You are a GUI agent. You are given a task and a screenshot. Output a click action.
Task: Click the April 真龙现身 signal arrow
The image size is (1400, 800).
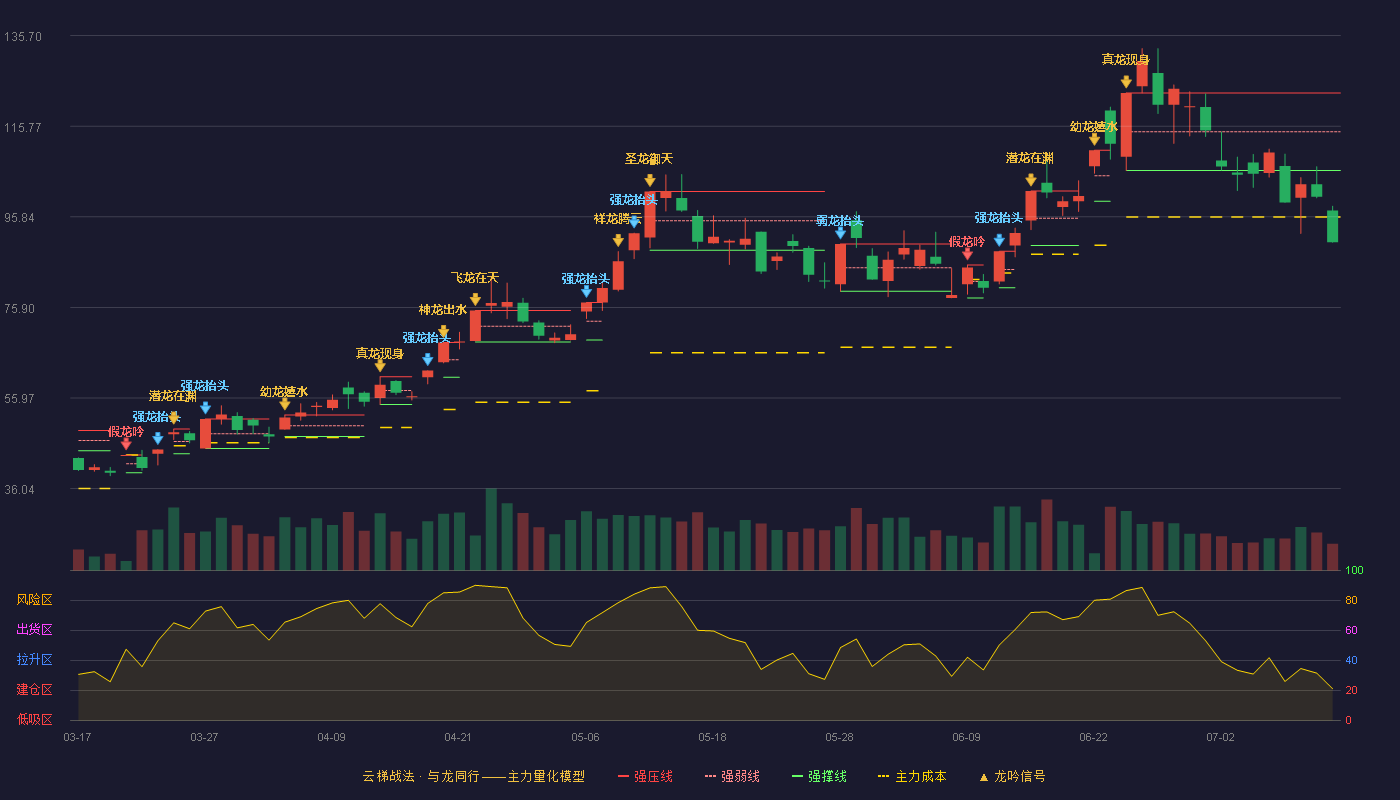(x=380, y=366)
